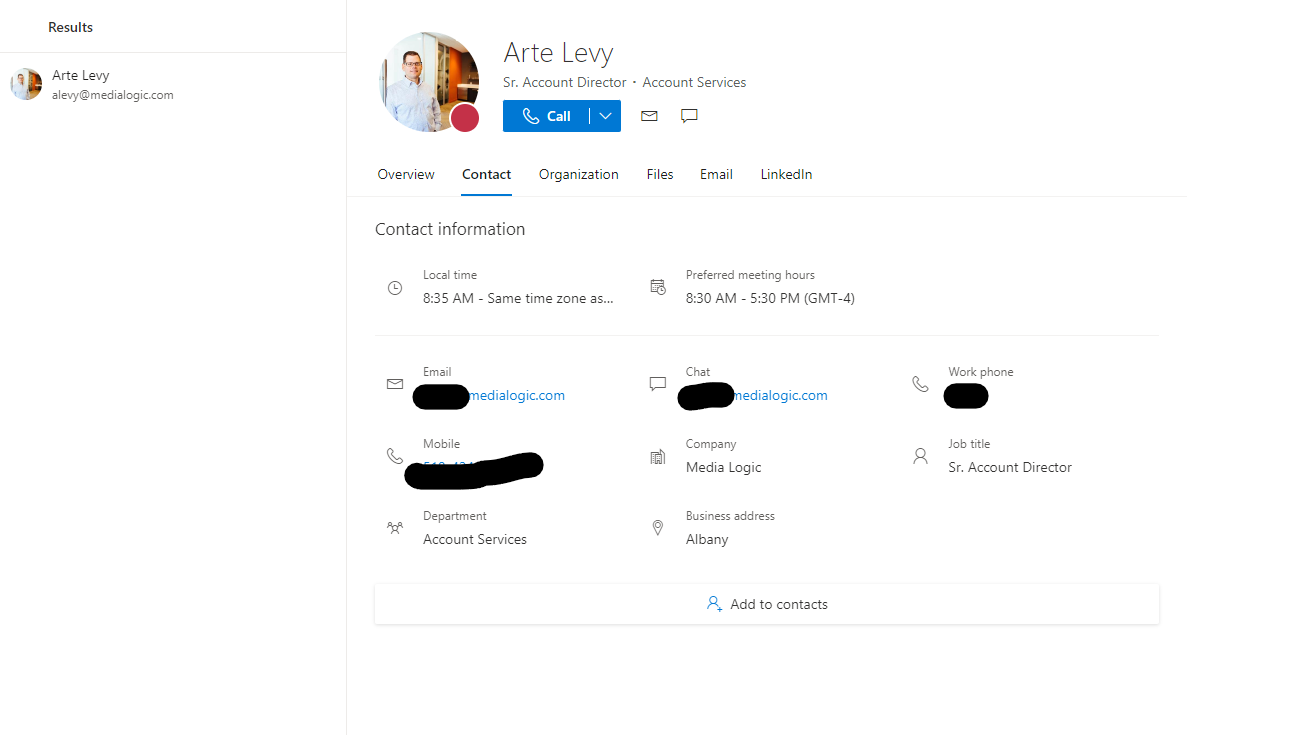This screenshot has height=735, width=1309.
Task: Click the email envelope icon next to Call
Action: [x=649, y=116]
